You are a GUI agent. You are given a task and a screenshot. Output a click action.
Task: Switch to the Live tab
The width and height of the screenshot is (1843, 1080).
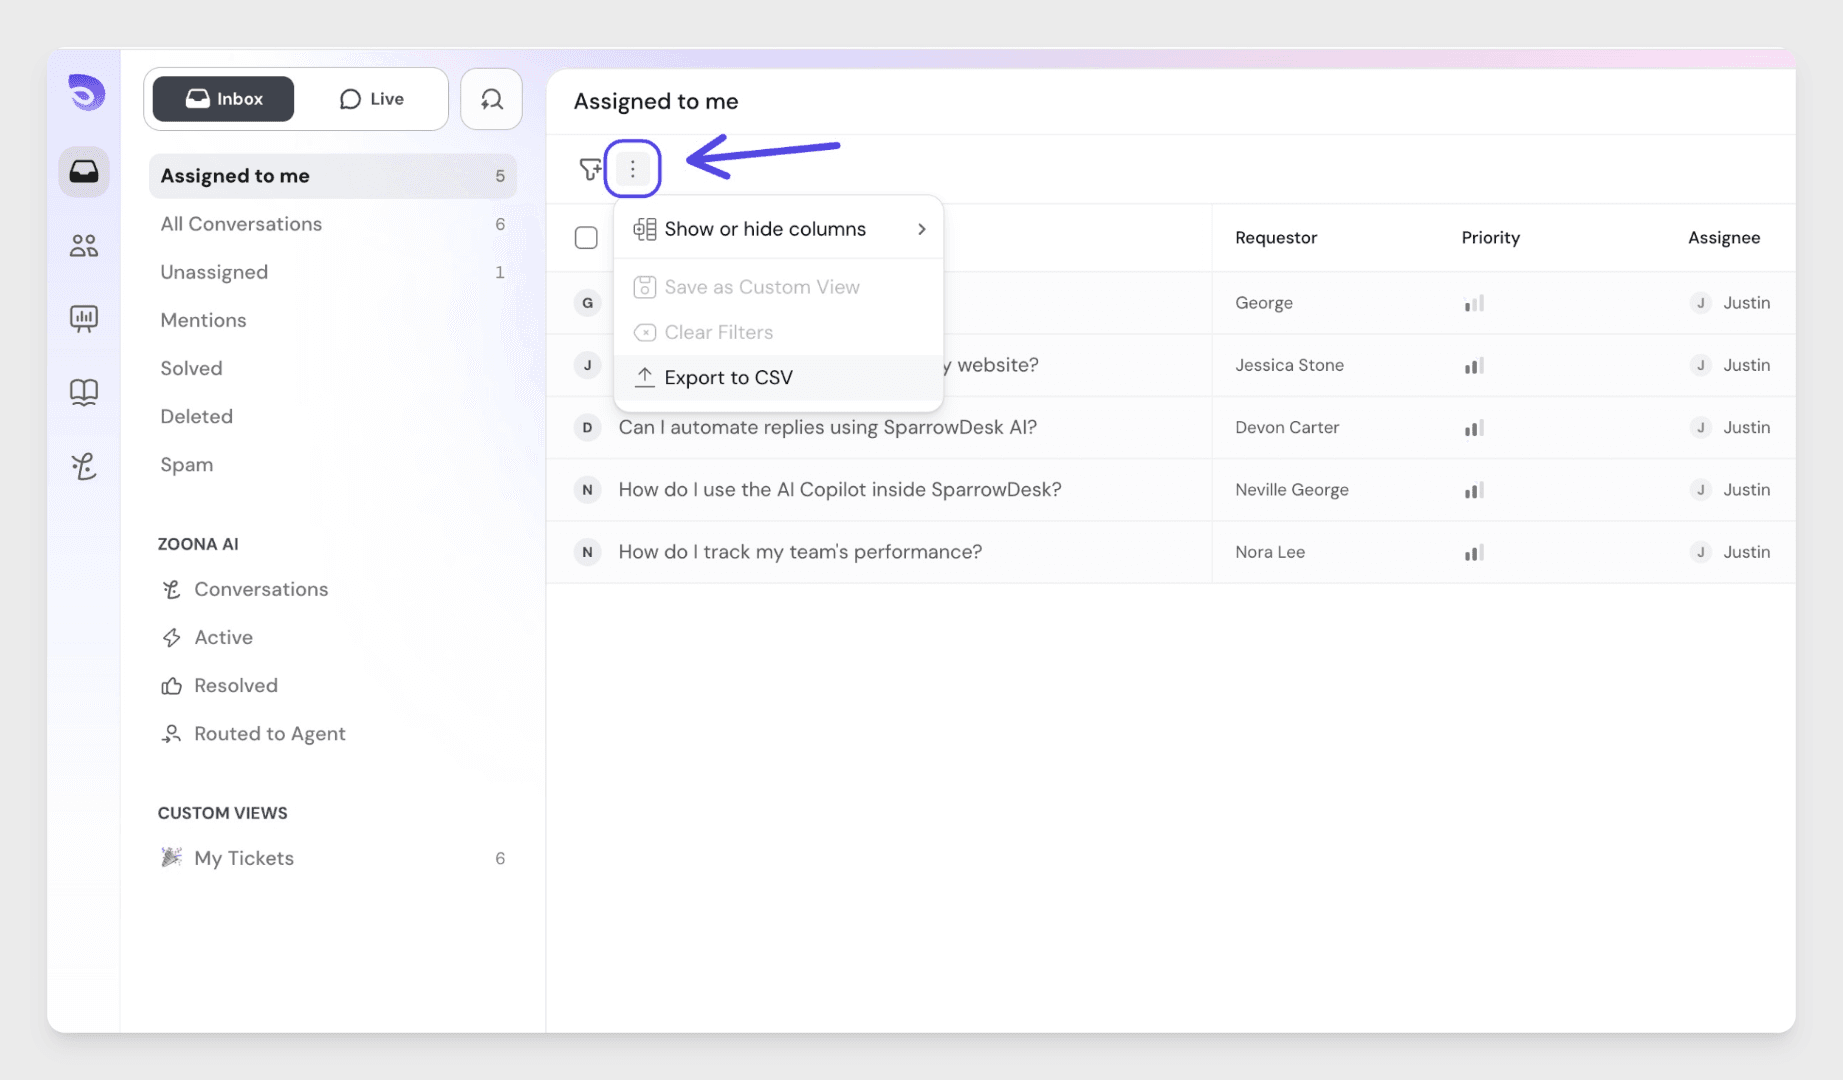(372, 99)
